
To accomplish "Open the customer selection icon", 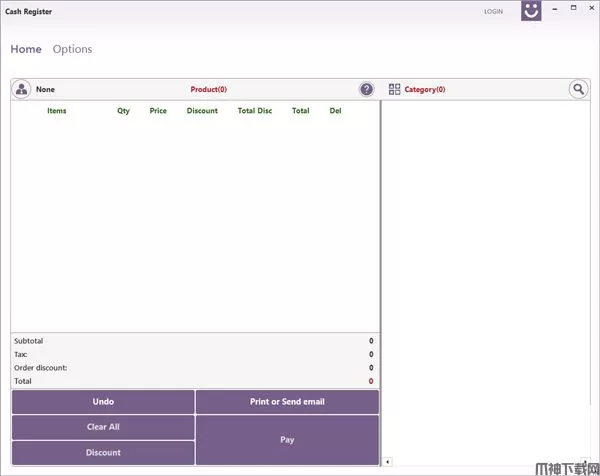I will pos(21,89).
